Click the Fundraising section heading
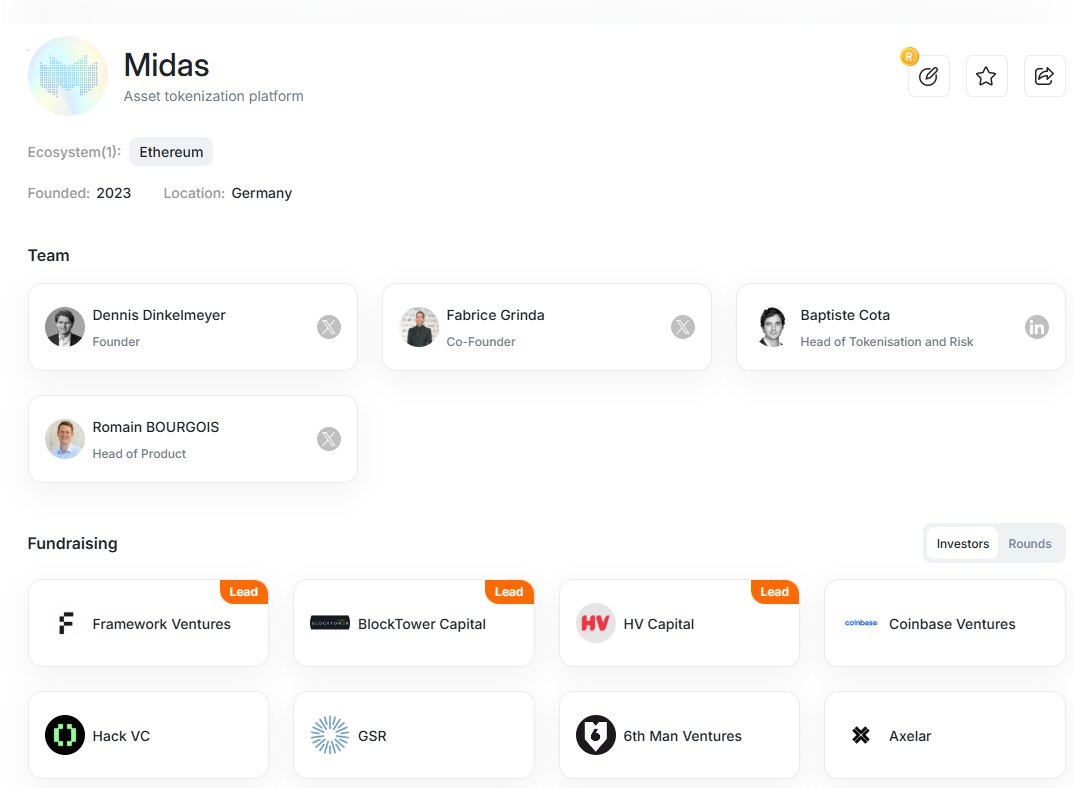The height and width of the screenshot is (788, 1074). (x=73, y=543)
